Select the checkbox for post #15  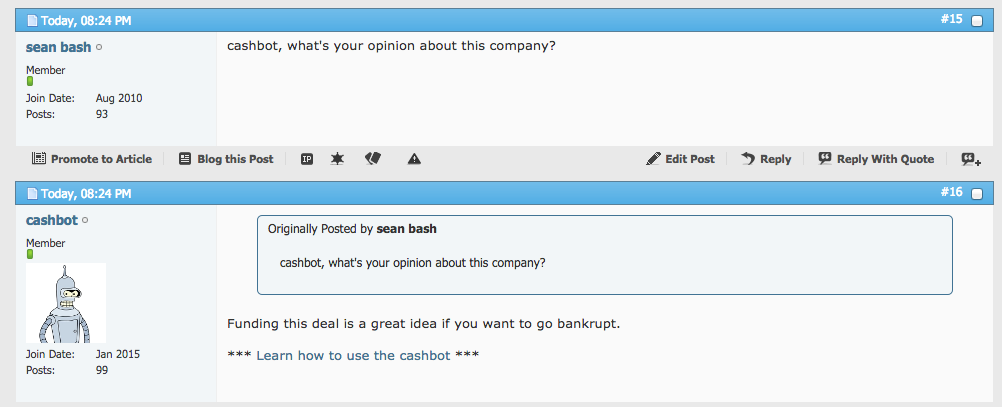977,20
